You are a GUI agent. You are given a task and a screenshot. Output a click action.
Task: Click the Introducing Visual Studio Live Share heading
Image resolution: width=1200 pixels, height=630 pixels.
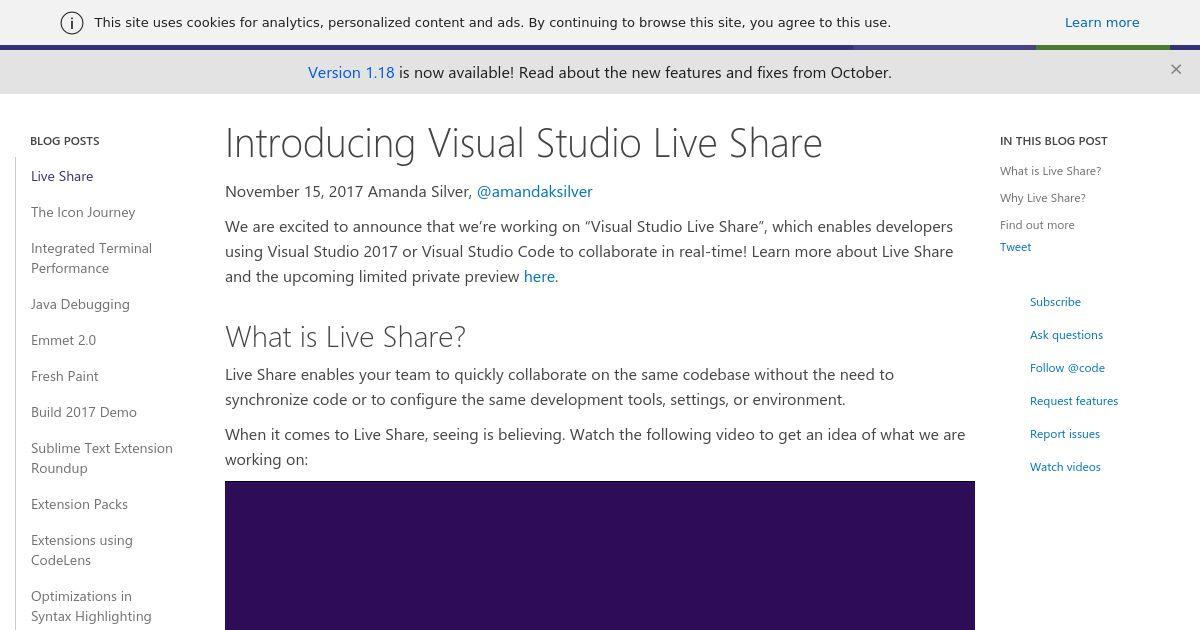click(523, 143)
